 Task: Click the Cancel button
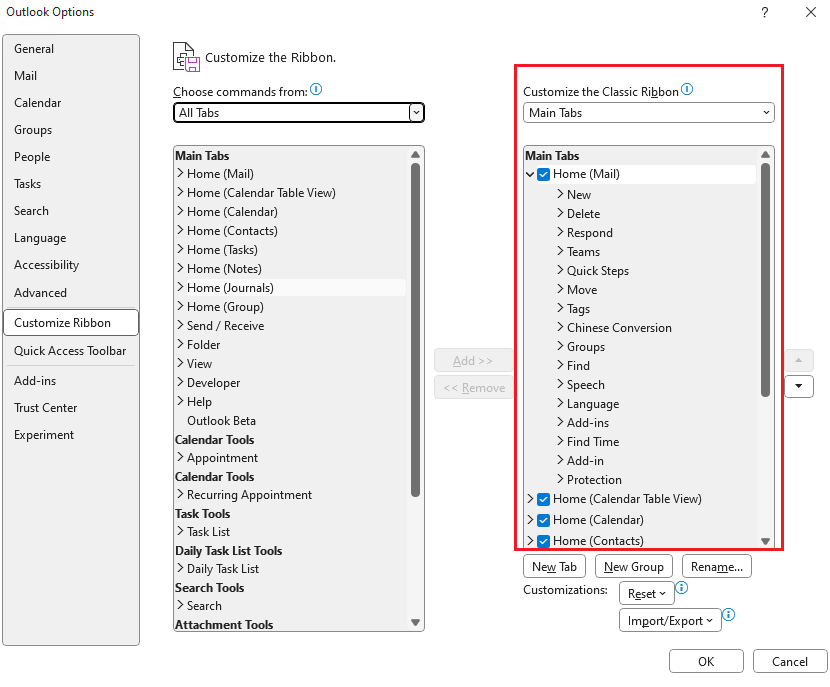[x=790, y=662]
